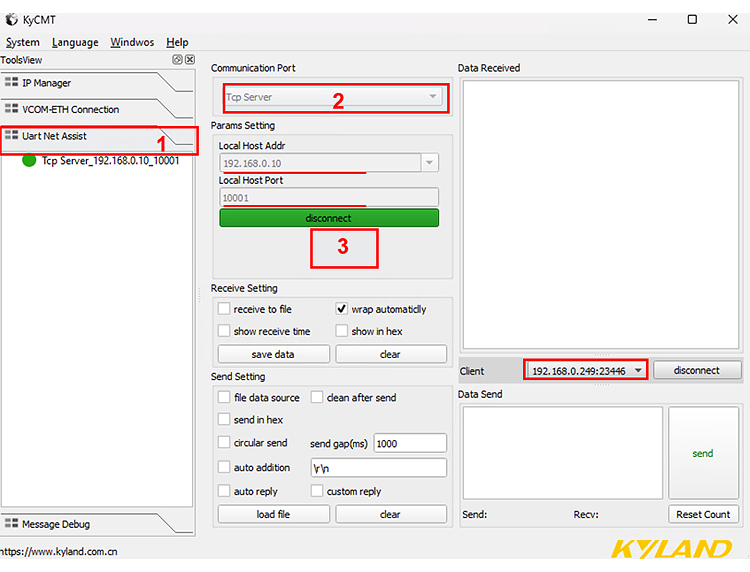Click the Uart Net Assist grid icon
Screen dimensions: 750x572
pos(11,135)
